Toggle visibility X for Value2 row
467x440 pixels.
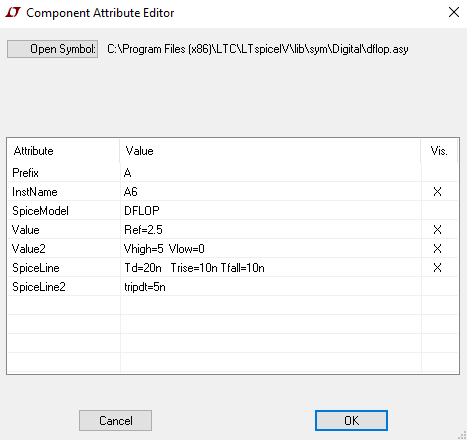(x=437, y=249)
